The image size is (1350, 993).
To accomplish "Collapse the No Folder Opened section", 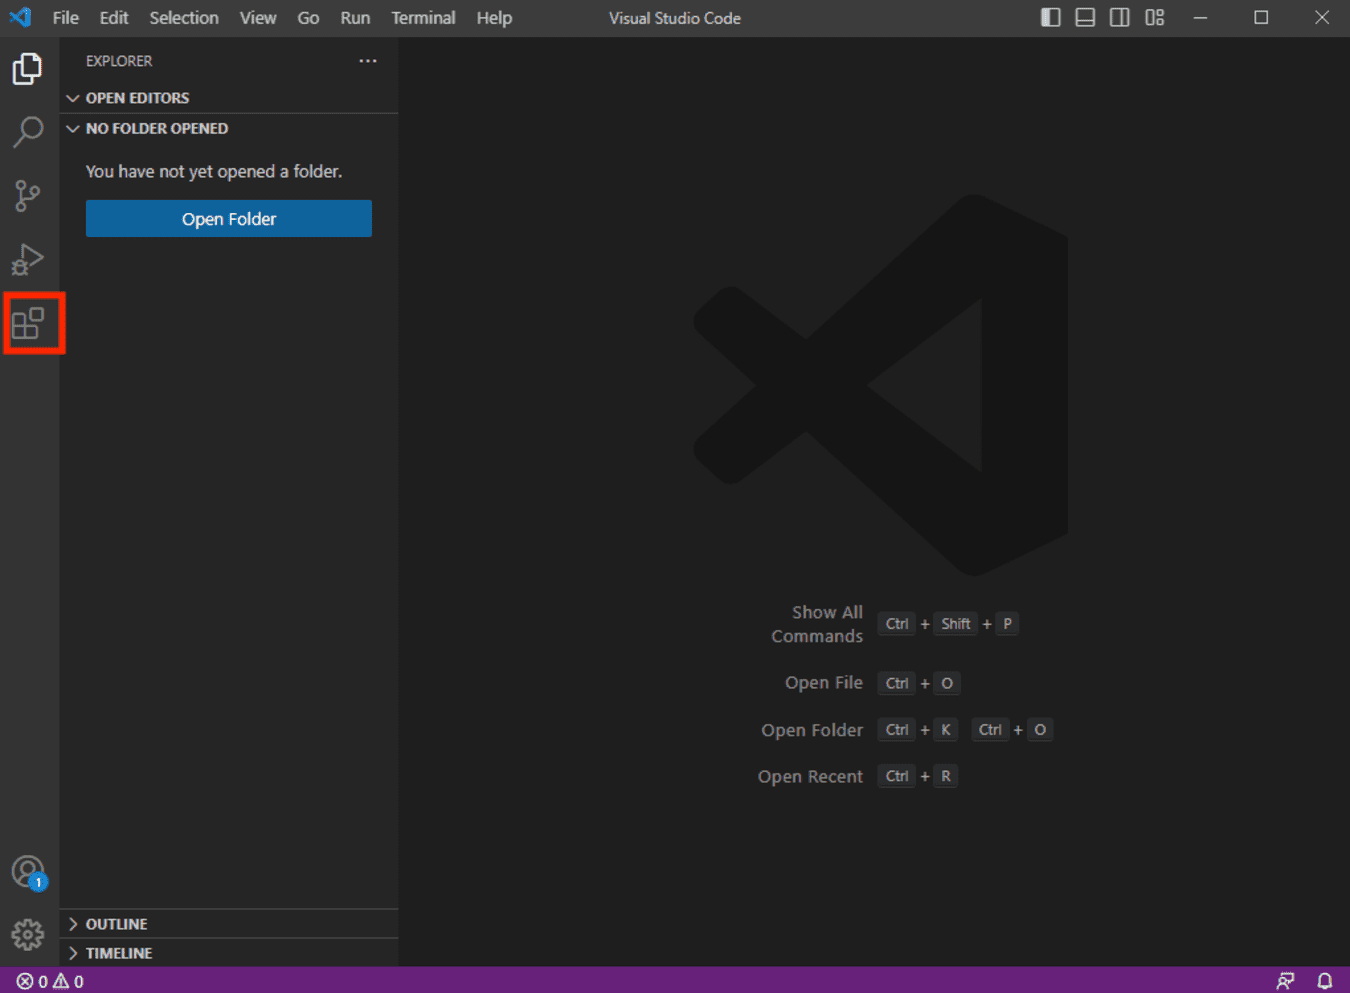I will click(x=229, y=129).
